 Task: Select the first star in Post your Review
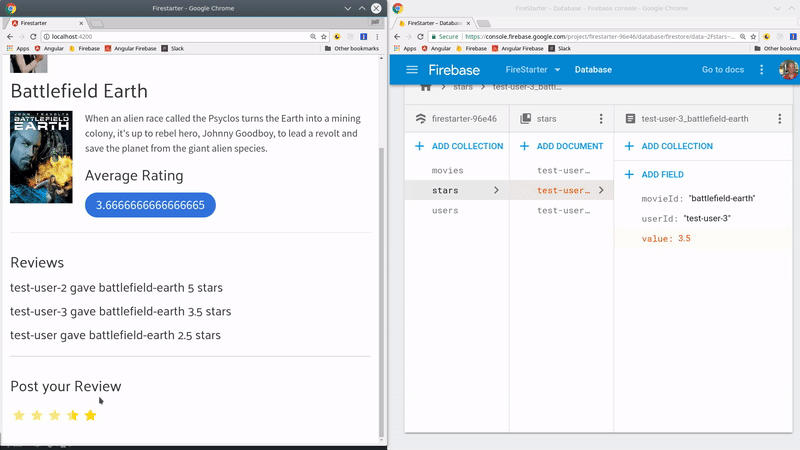point(18,415)
